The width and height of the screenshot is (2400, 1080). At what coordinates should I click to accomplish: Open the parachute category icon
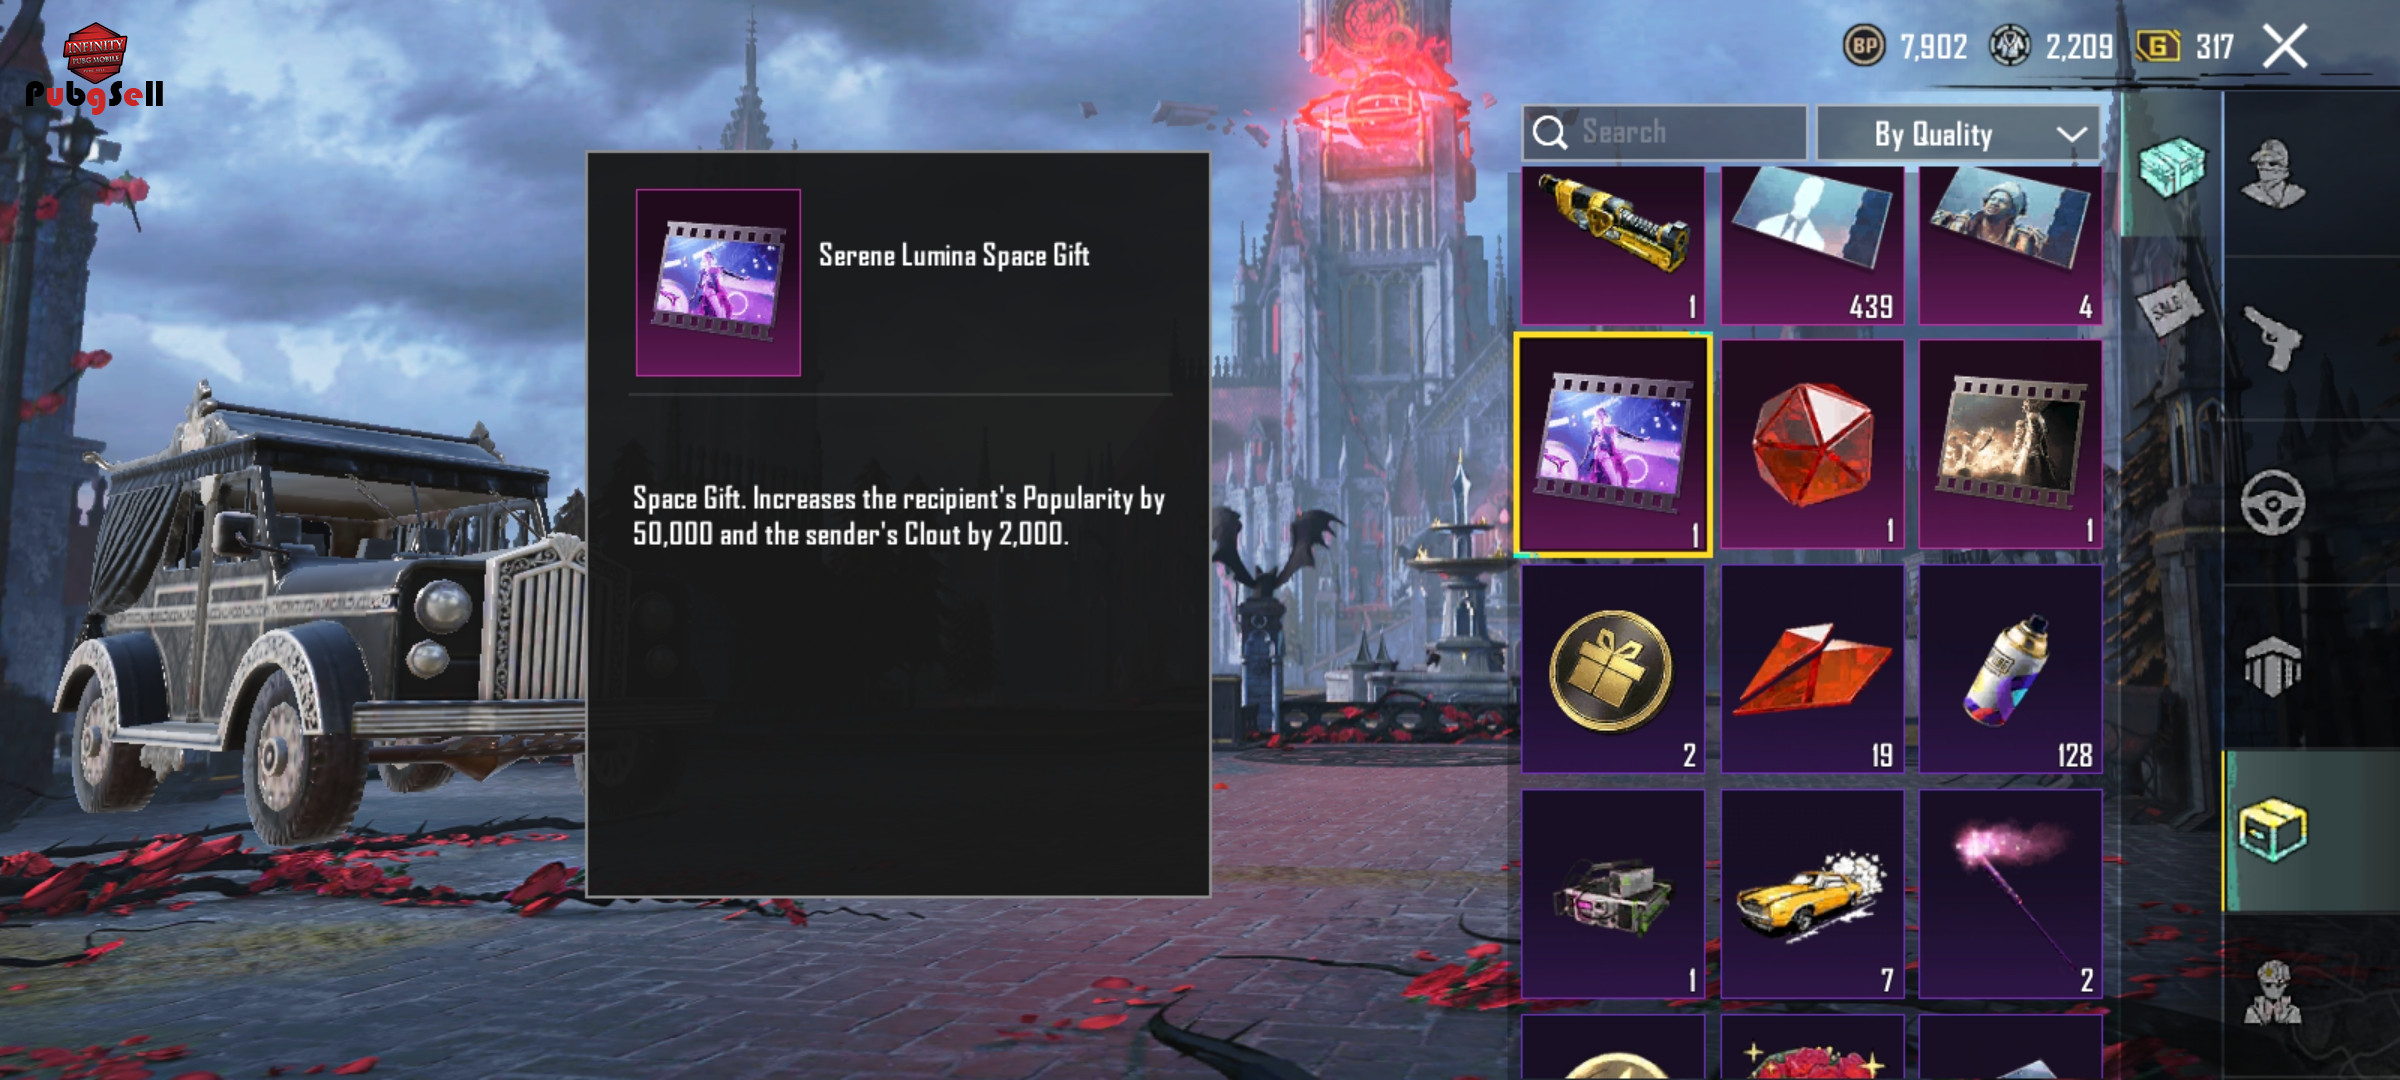point(2273,666)
